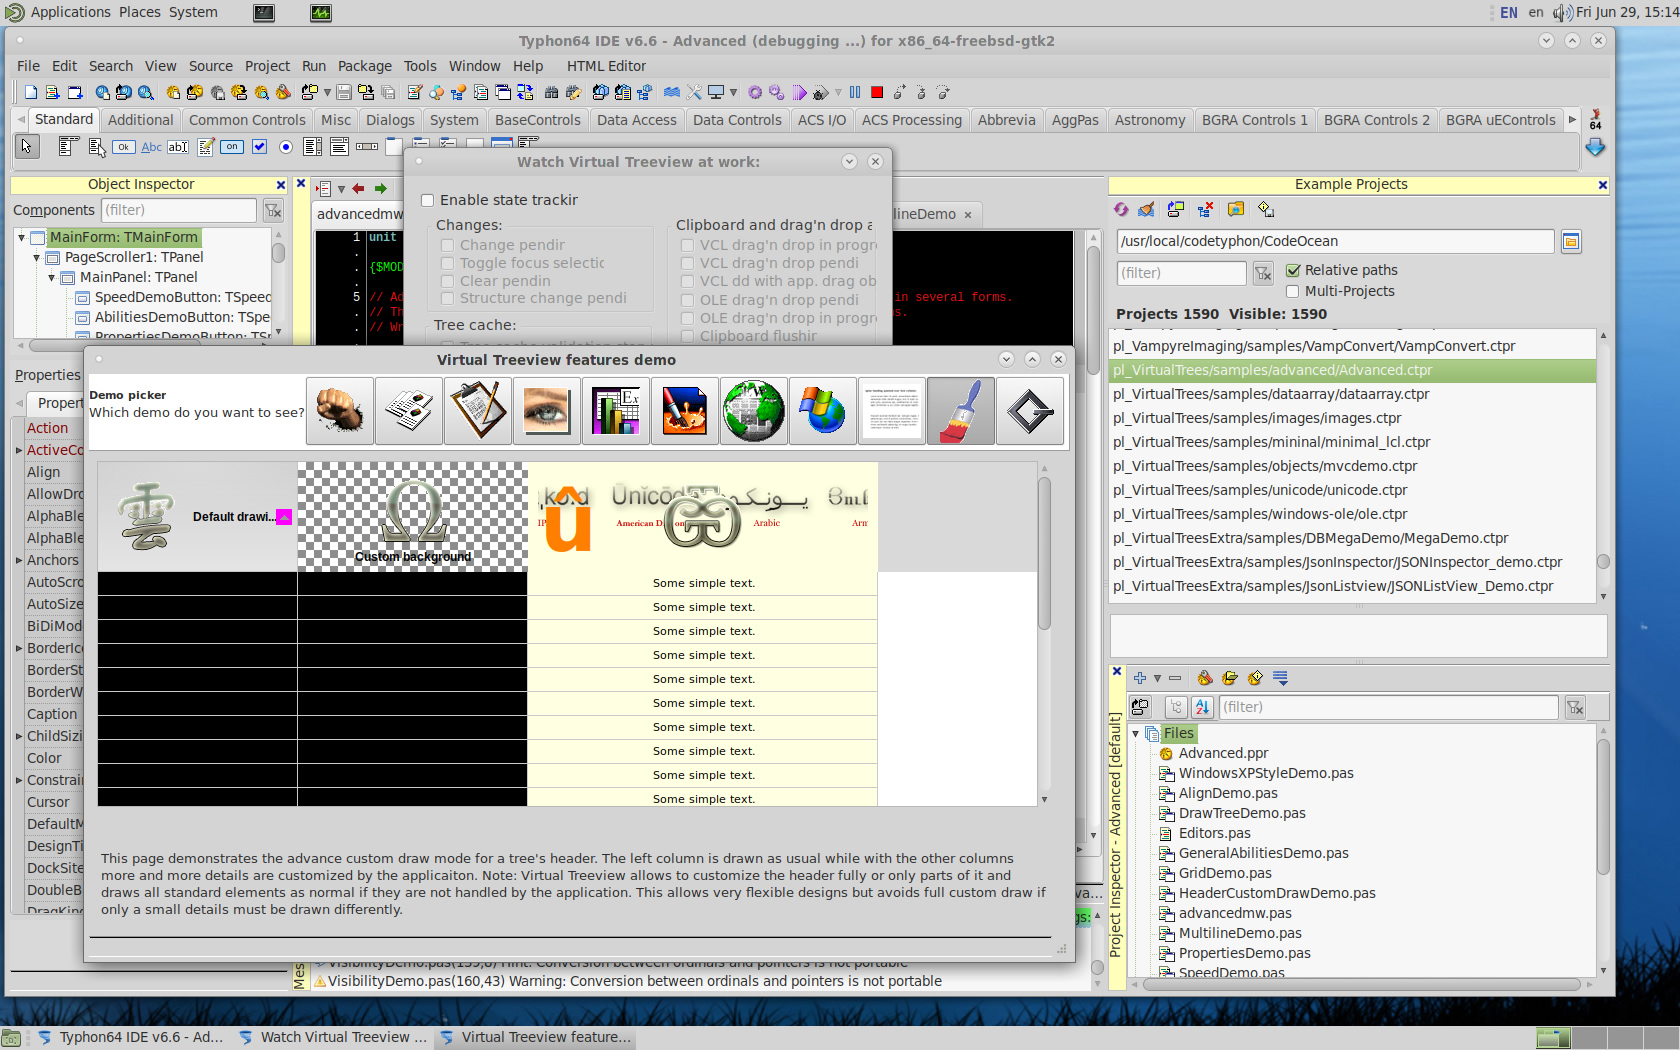Collapse the MainForm: TMainForm tree node

pyautogui.click(x=21, y=237)
